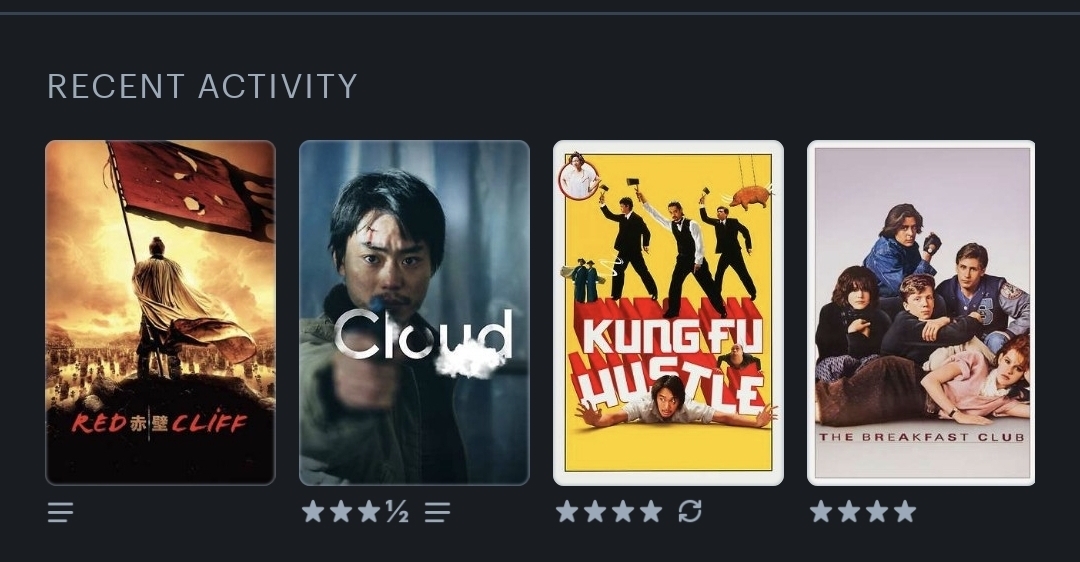1080x562 pixels.
Task: Click the first star under Kung Fu Hustle
Action: click(x=567, y=512)
